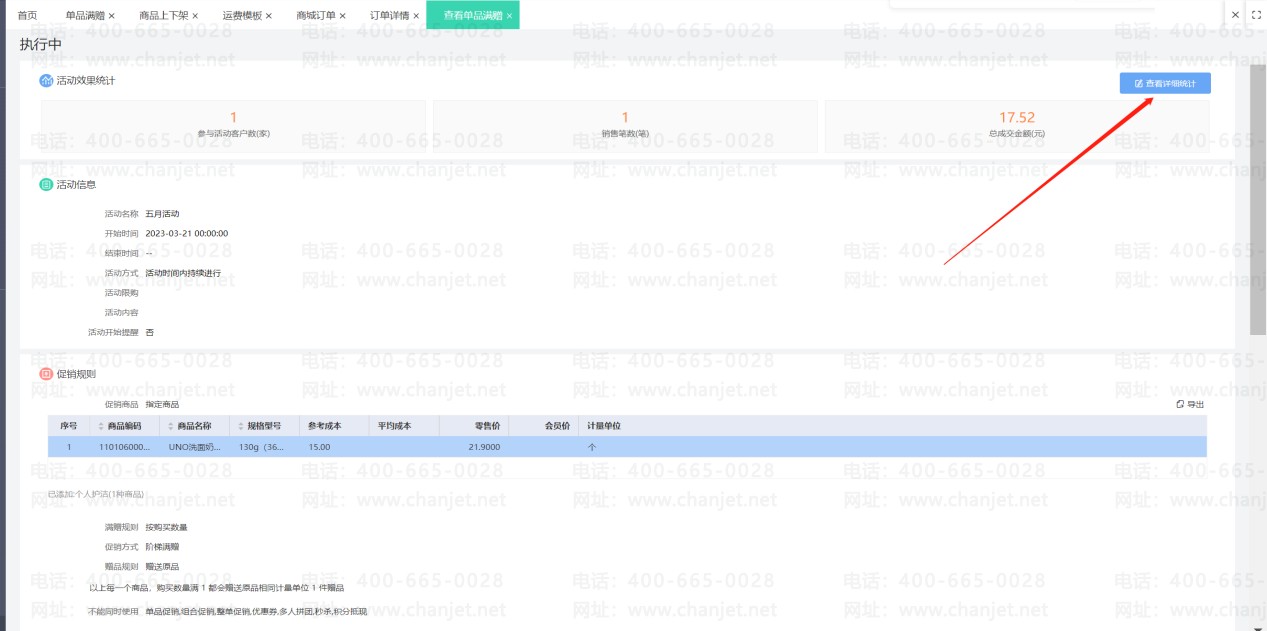The image size is (1267, 631).
Task: Select the UNO洗面奶 product cell
Action: point(195,447)
